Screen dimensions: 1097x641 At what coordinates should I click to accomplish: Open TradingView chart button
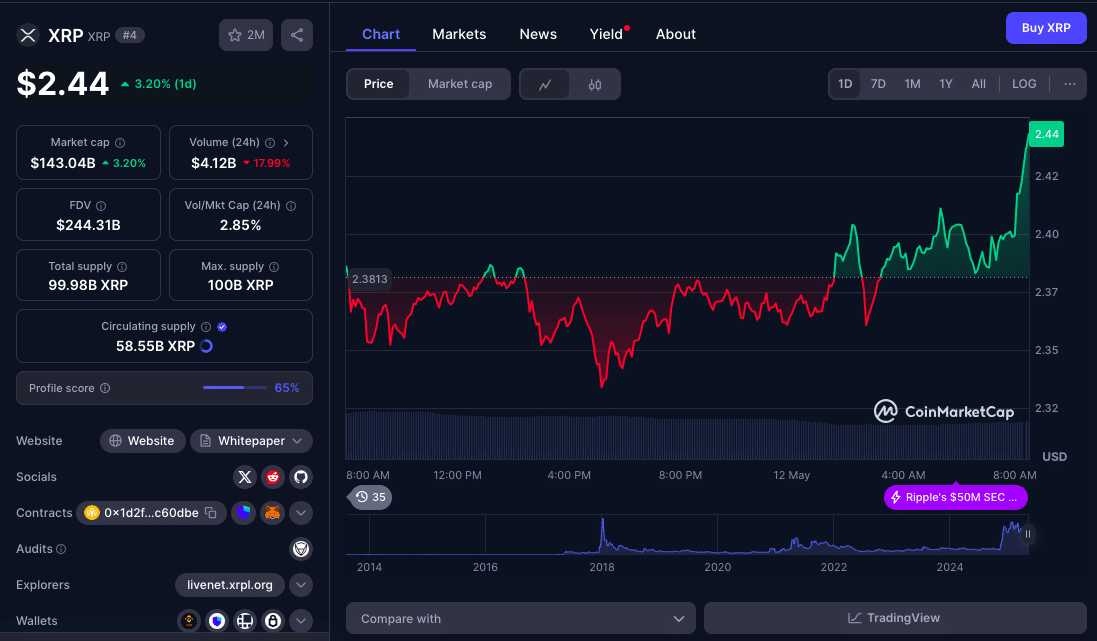(895, 618)
